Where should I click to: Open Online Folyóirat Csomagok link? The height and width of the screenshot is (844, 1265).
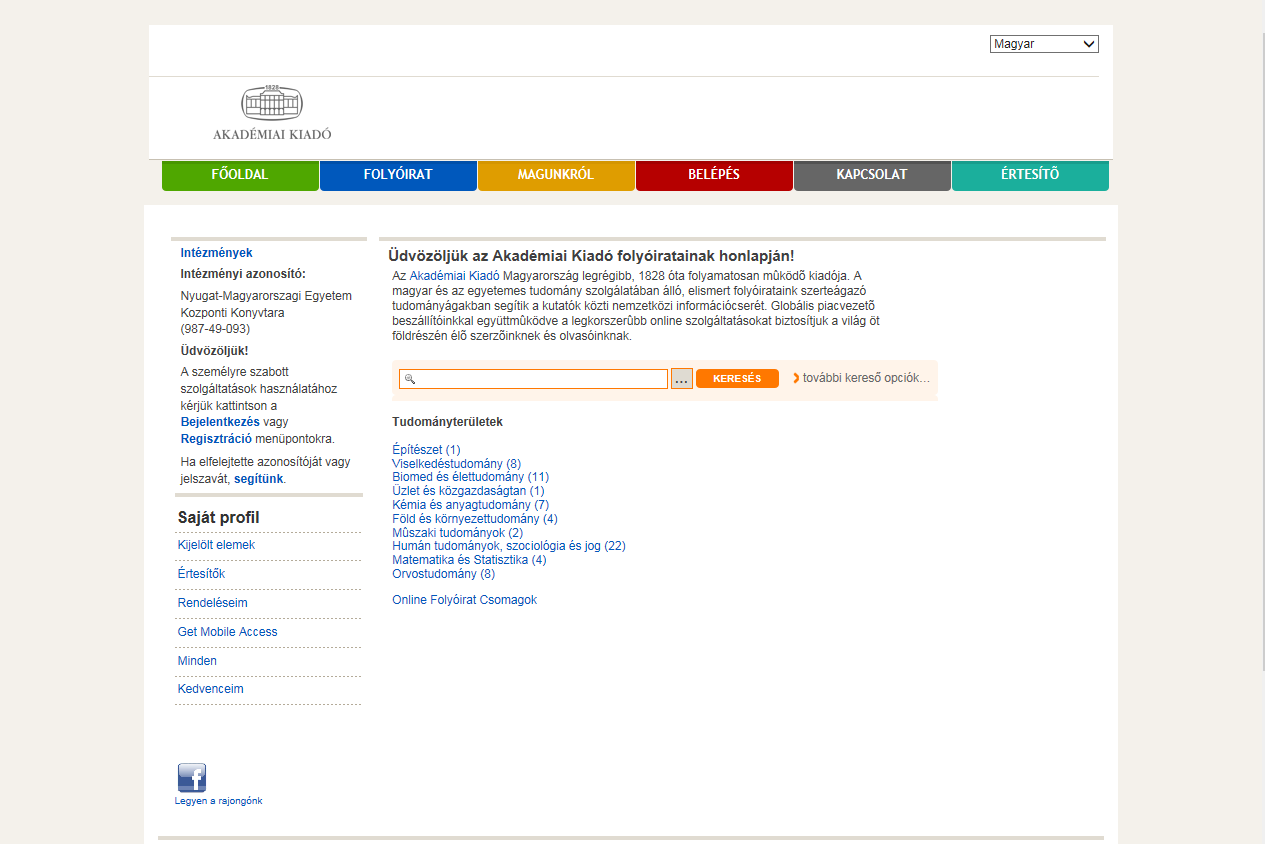click(464, 600)
